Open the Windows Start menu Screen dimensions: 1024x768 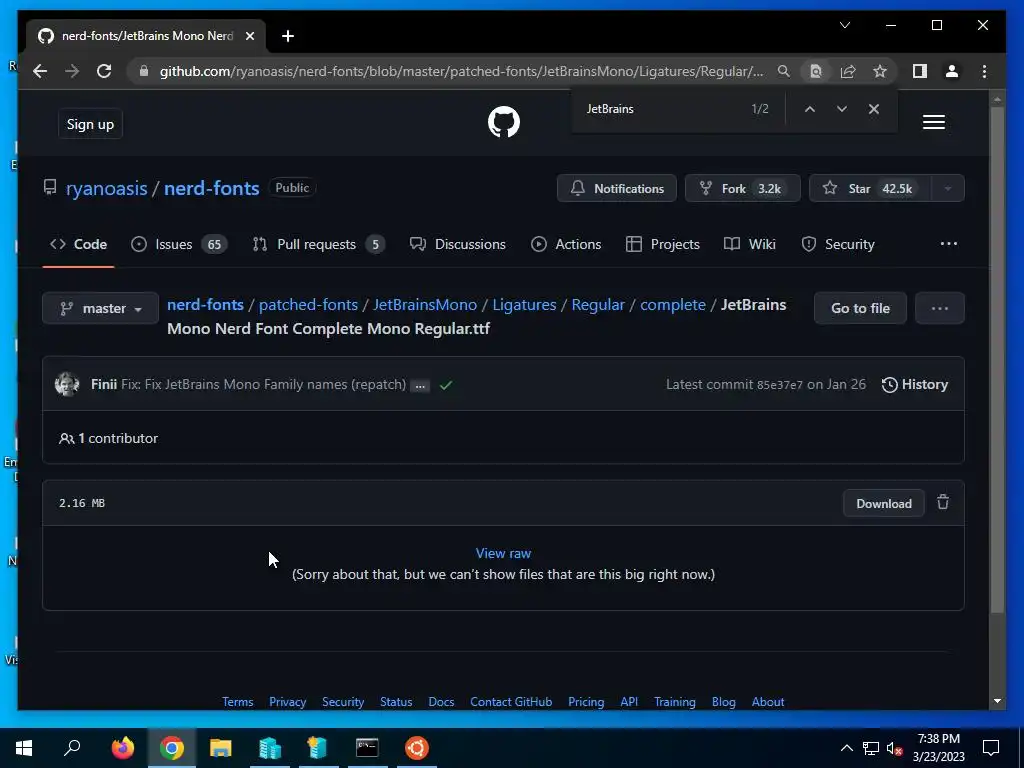tap(24, 748)
